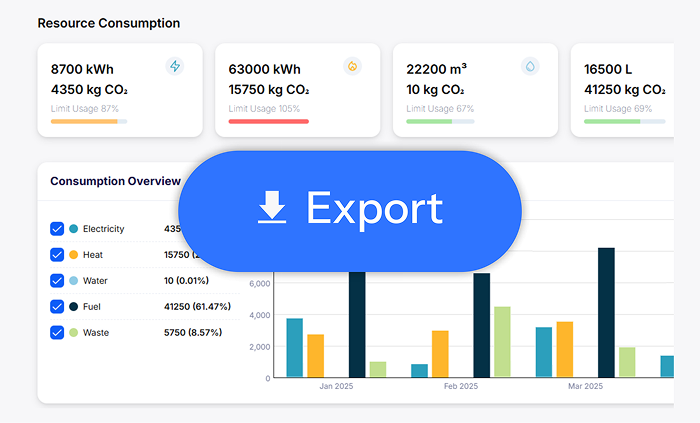This screenshot has height=423, width=700.
Task: Uncheck the Heat checkbox
Action: click(57, 255)
